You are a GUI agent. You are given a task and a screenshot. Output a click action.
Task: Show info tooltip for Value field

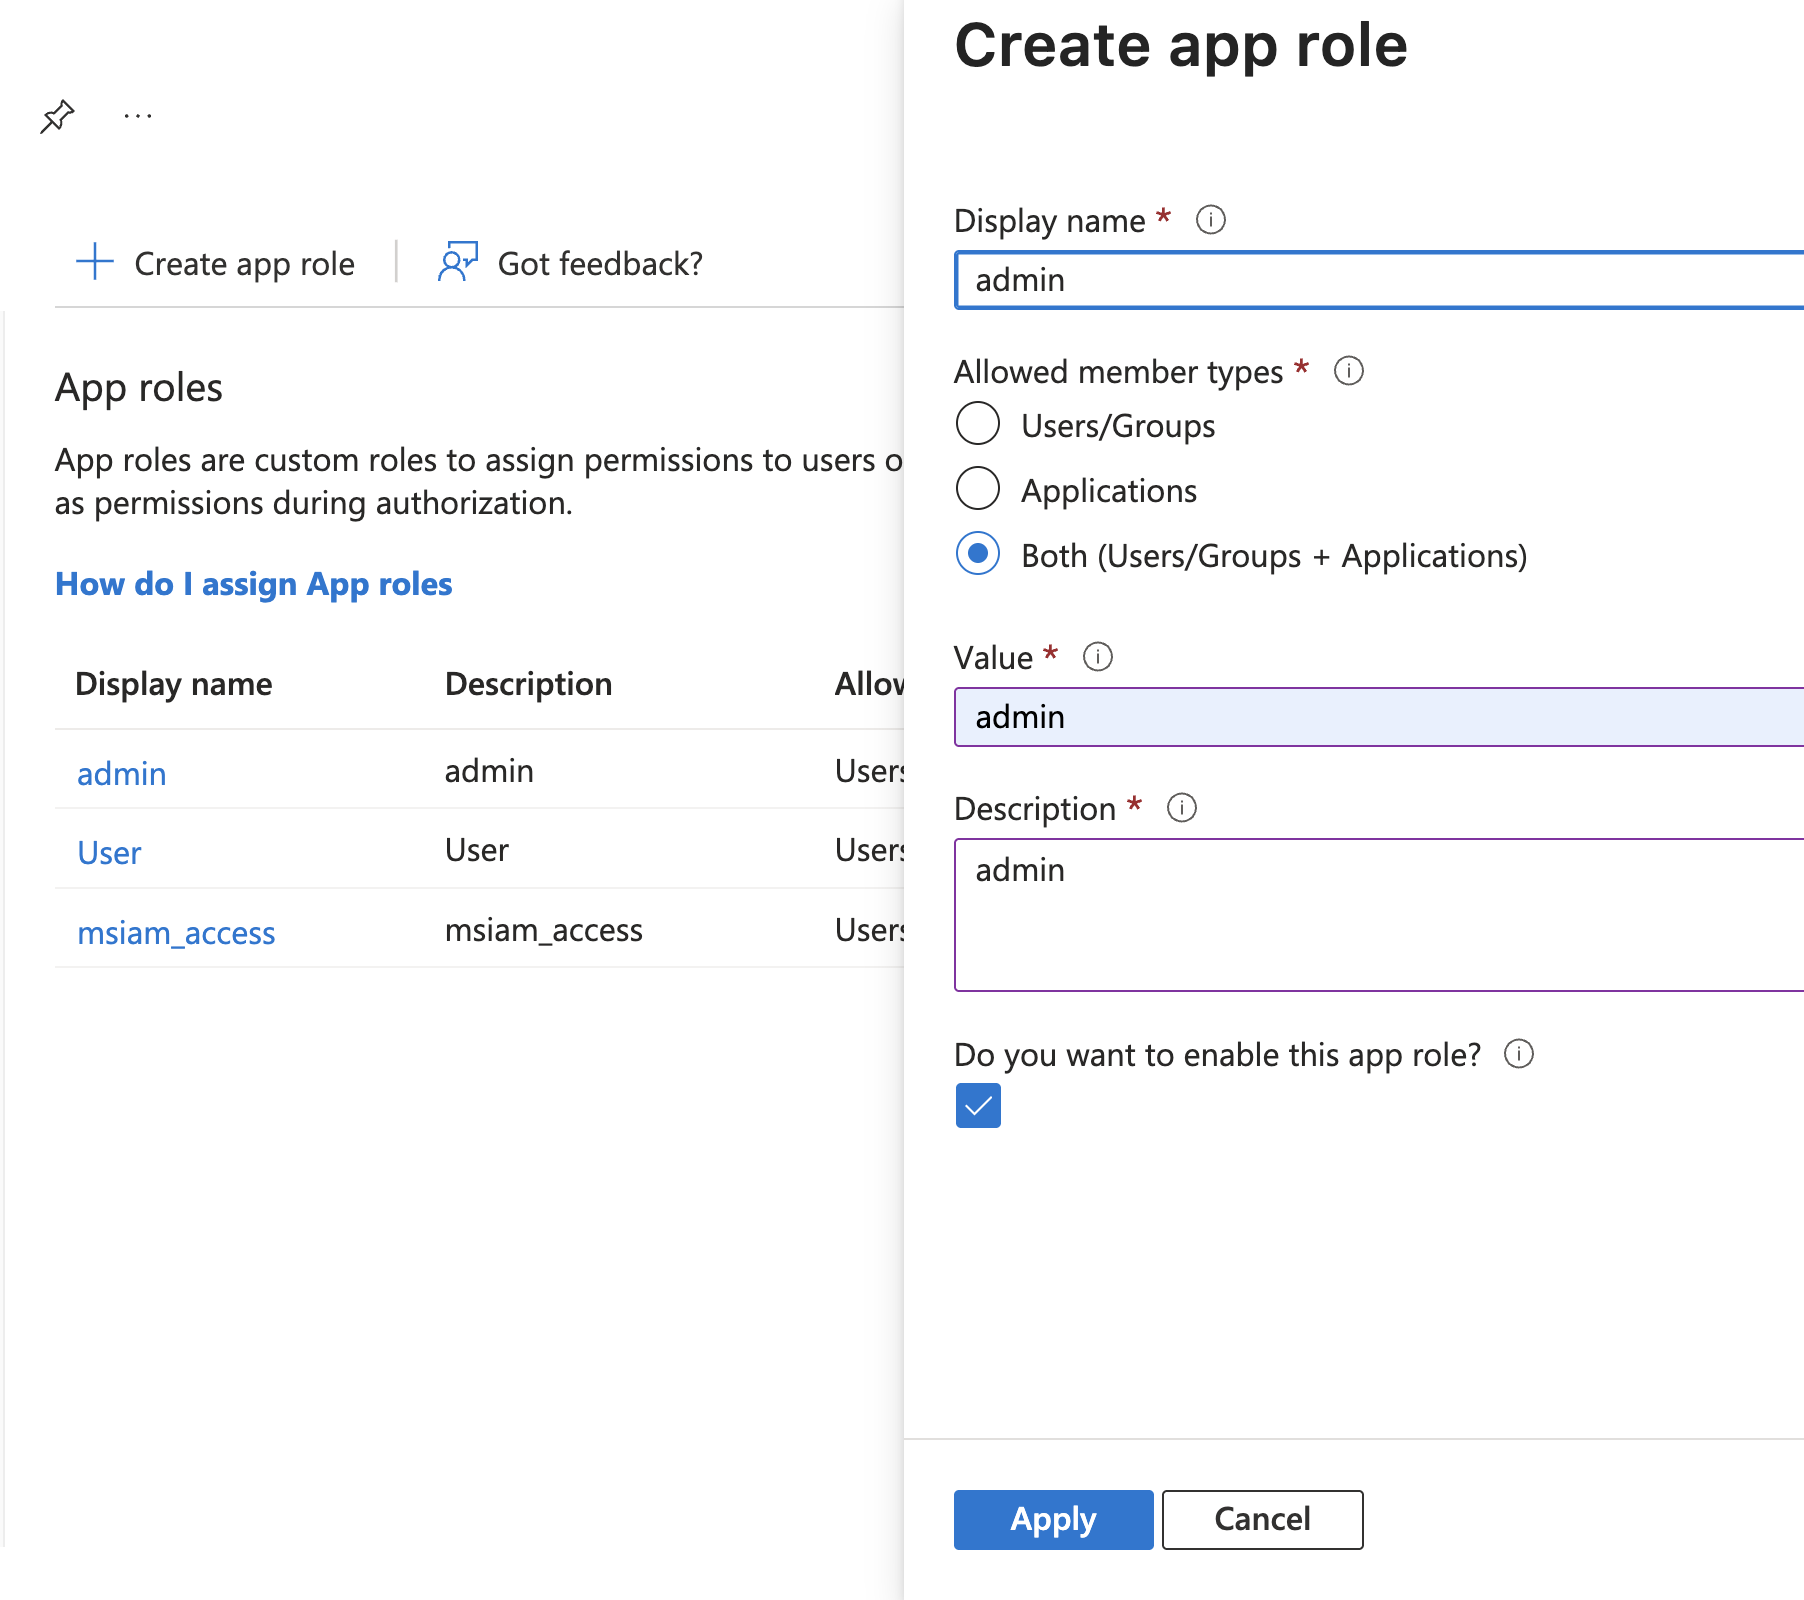point(1097,657)
